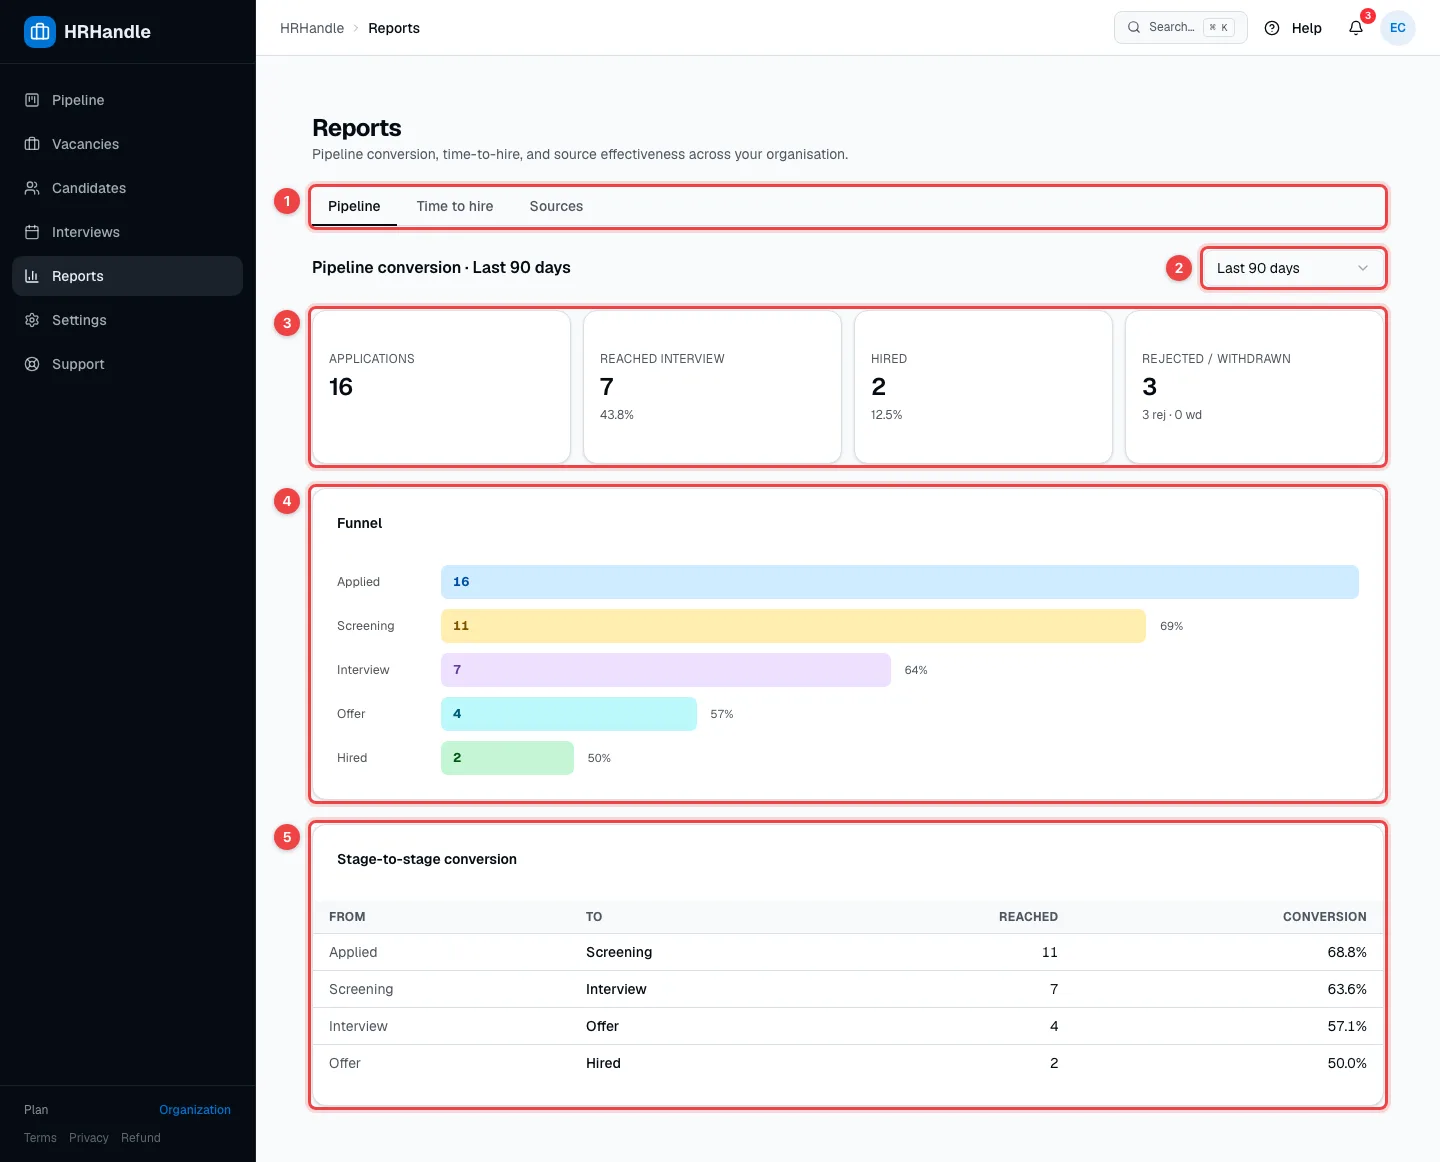Screen dimensions: 1440x1162
Task: Click the Candidates people icon in the sidebar
Action: click(32, 188)
